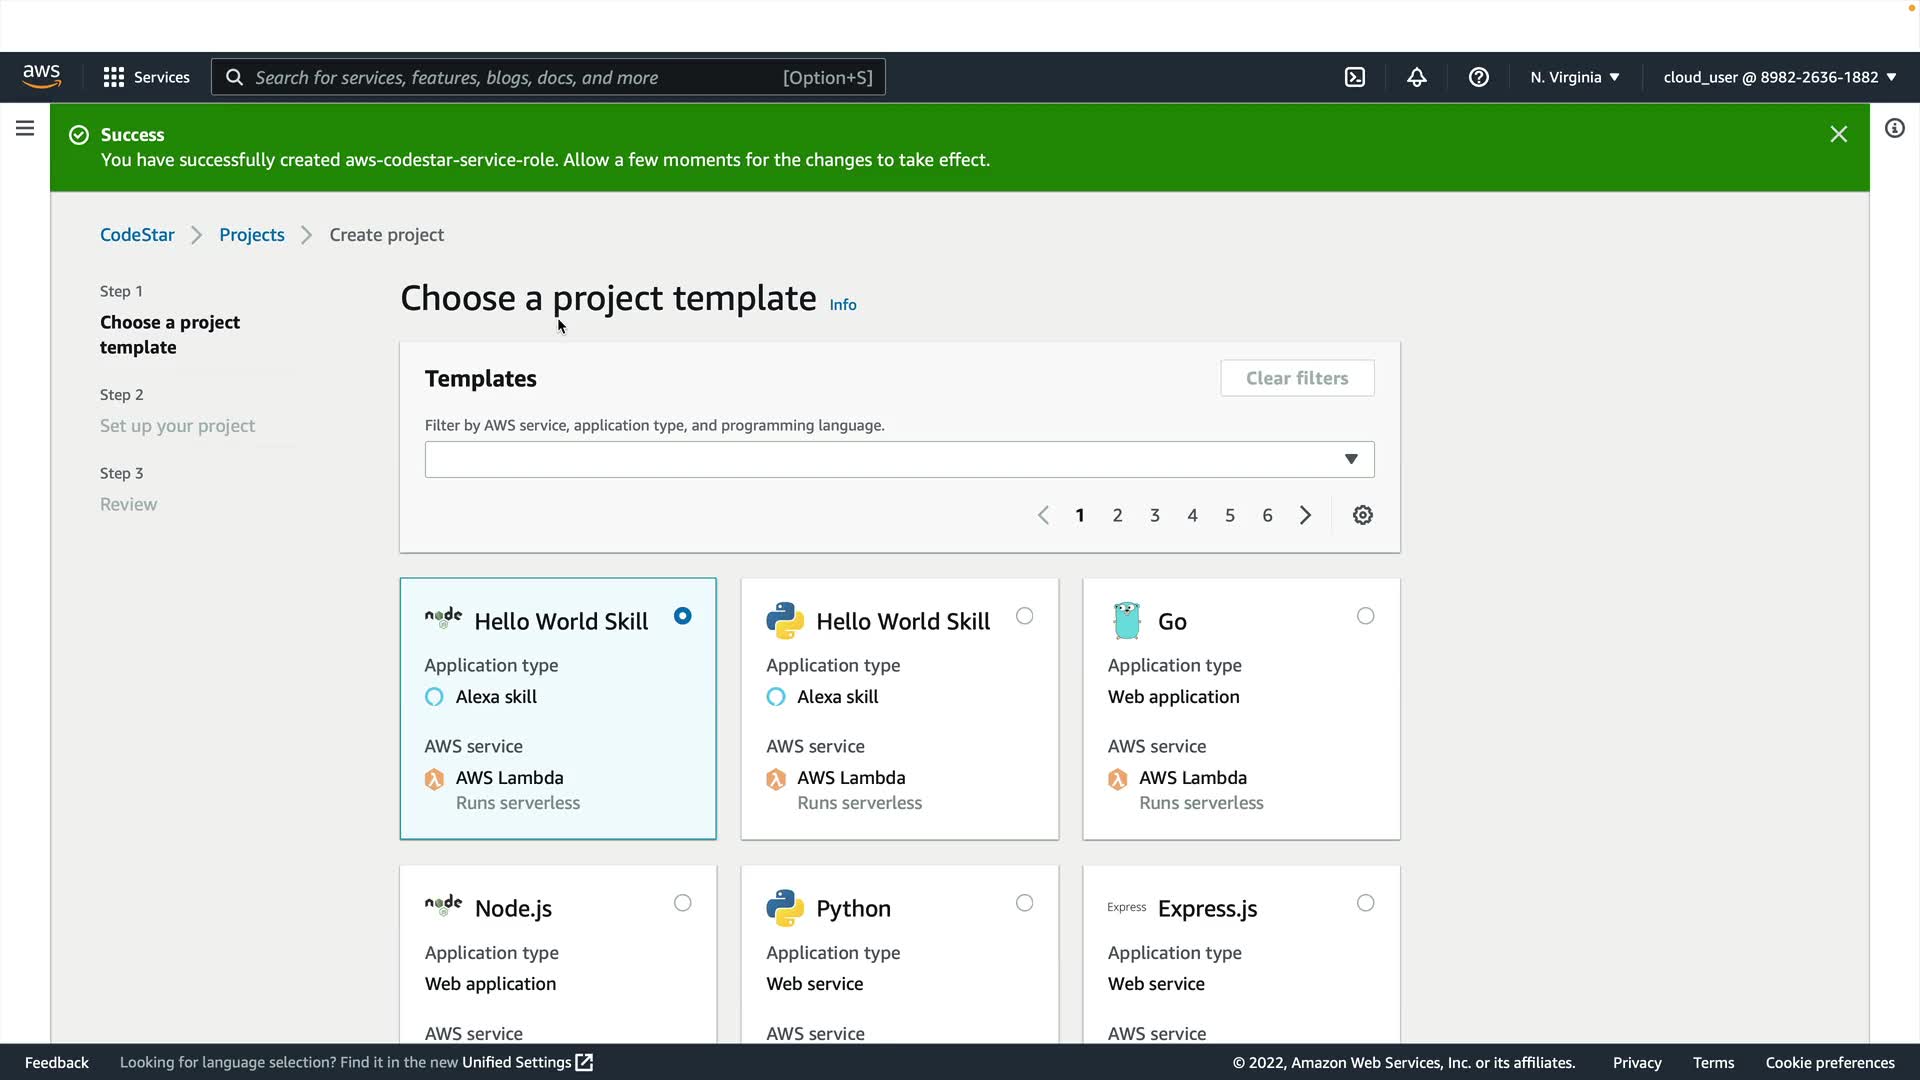Select the Express.js template radio button
The width and height of the screenshot is (1920, 1080).
point(1366,903)
